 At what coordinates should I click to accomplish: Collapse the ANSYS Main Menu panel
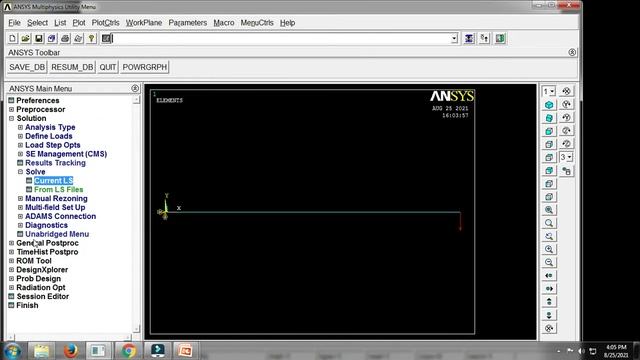click(135, 88)
